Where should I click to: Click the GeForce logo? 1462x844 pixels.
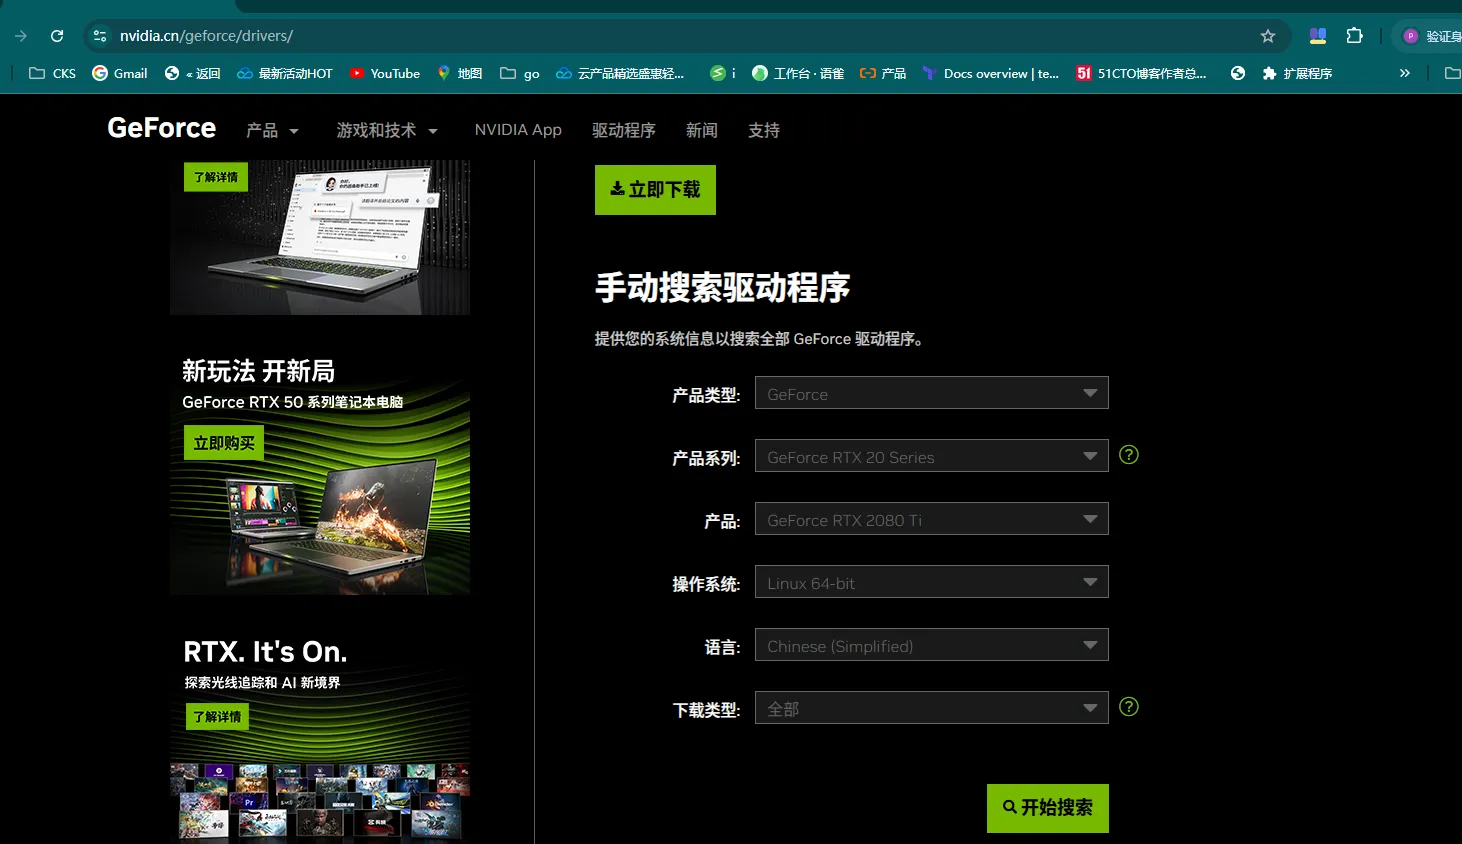click(x=162, y=128)
